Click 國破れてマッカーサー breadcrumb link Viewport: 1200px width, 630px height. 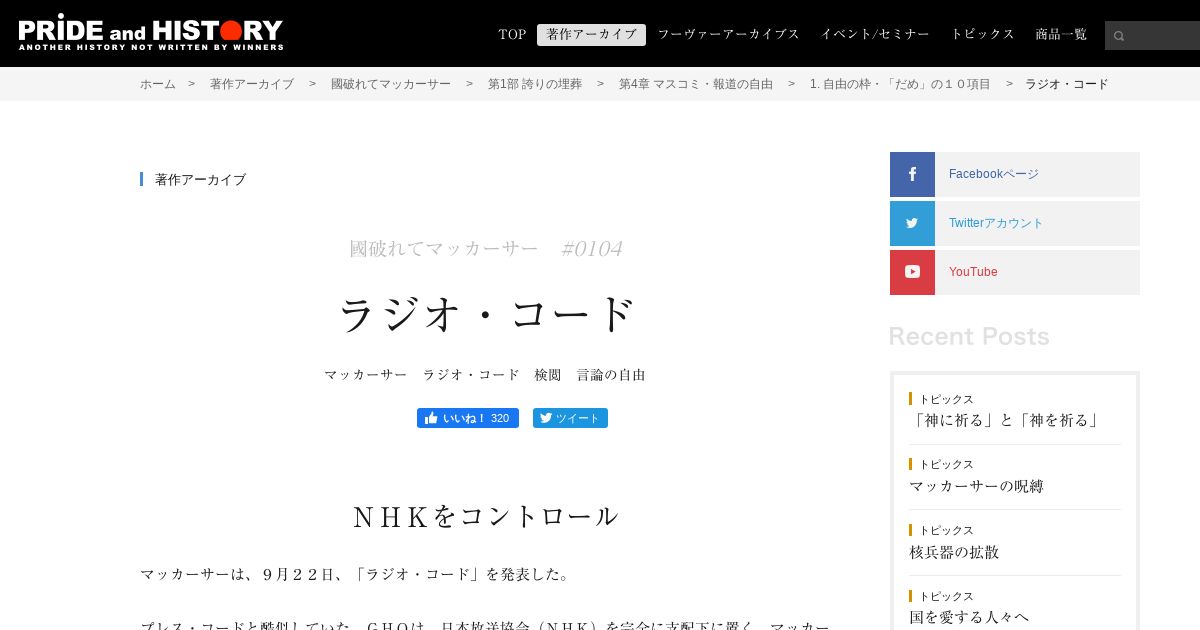pyautogui.click(x=391, y=84)
